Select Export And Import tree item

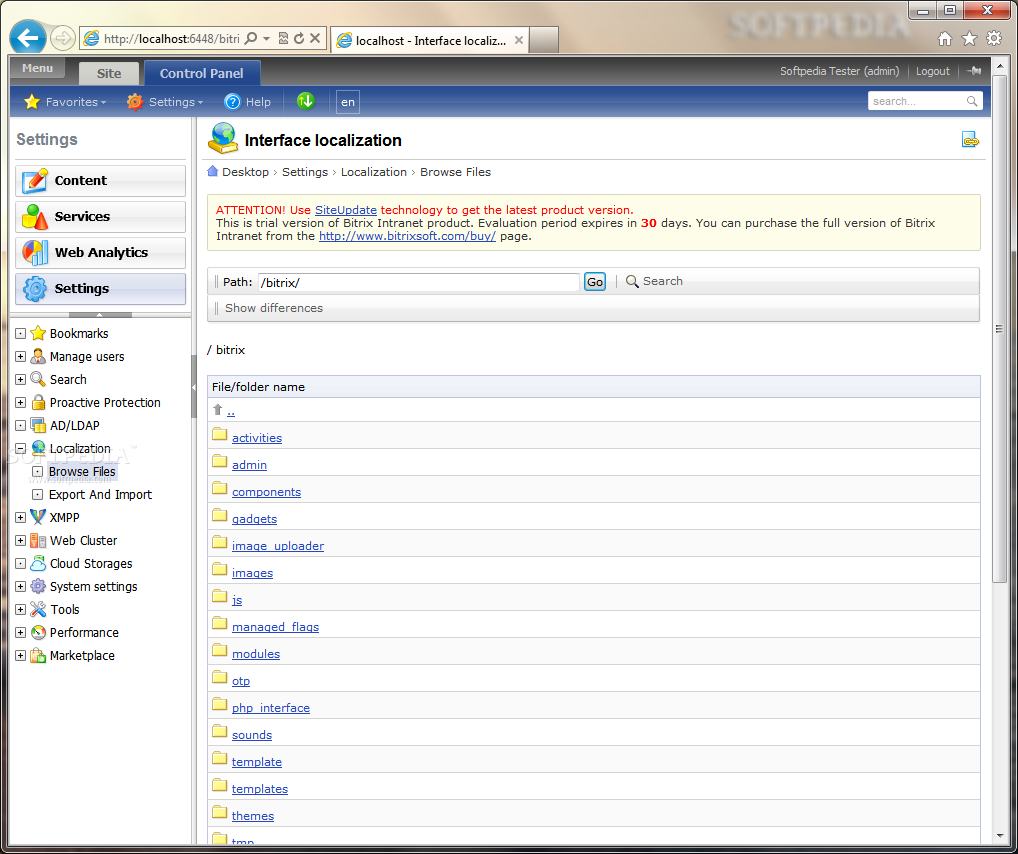(x=100, y=494)
